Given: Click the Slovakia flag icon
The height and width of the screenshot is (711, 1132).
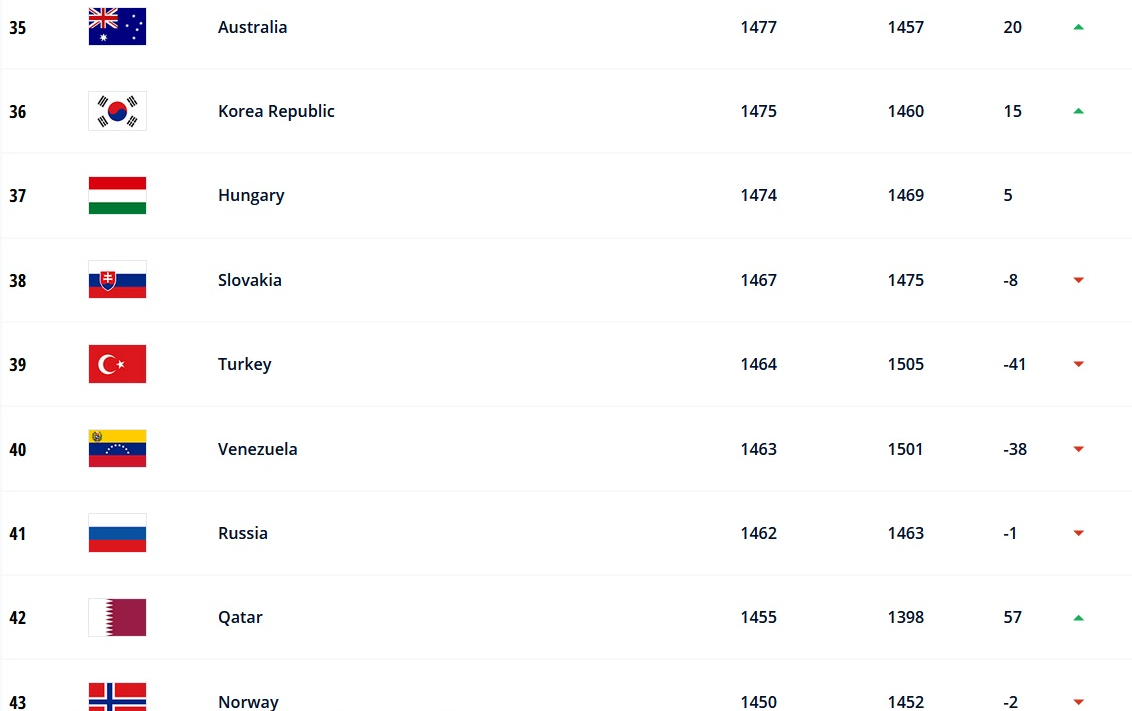Looking at the screenshot, I should click(117, 280).
